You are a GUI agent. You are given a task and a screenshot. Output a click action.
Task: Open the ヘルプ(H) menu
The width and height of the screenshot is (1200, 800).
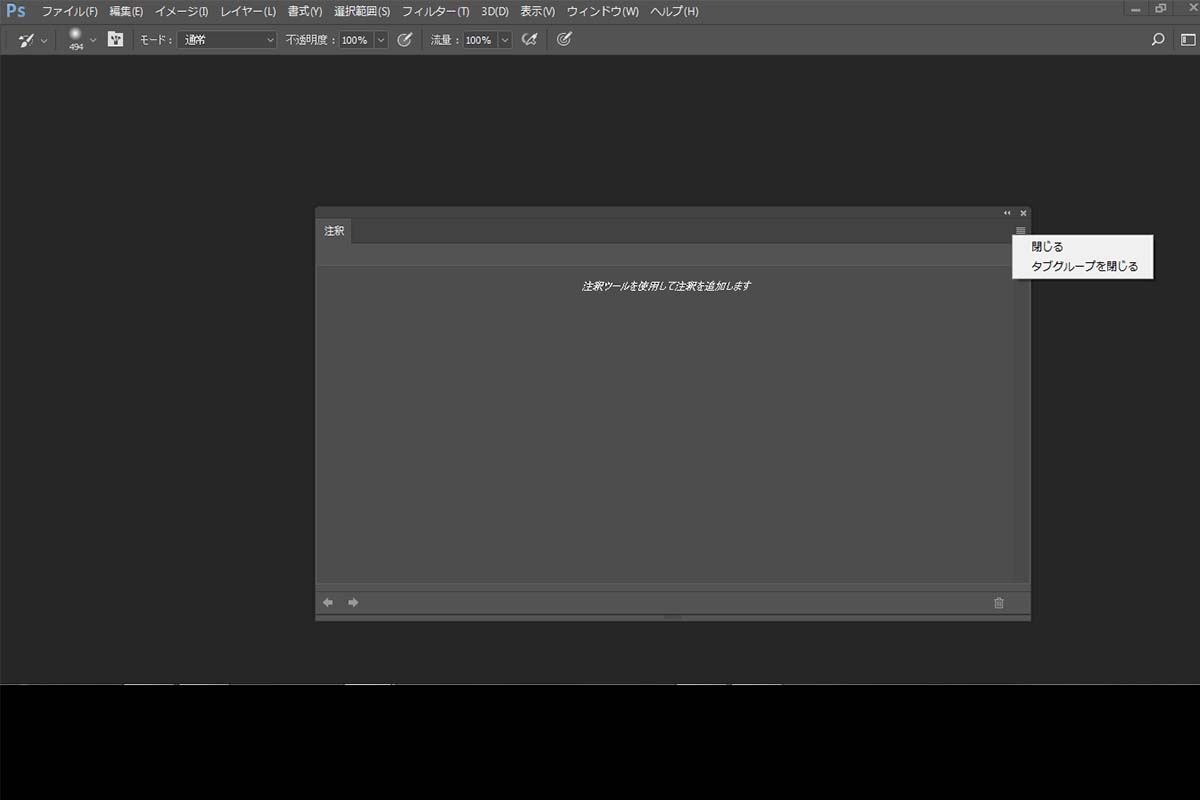pos(674,12)
